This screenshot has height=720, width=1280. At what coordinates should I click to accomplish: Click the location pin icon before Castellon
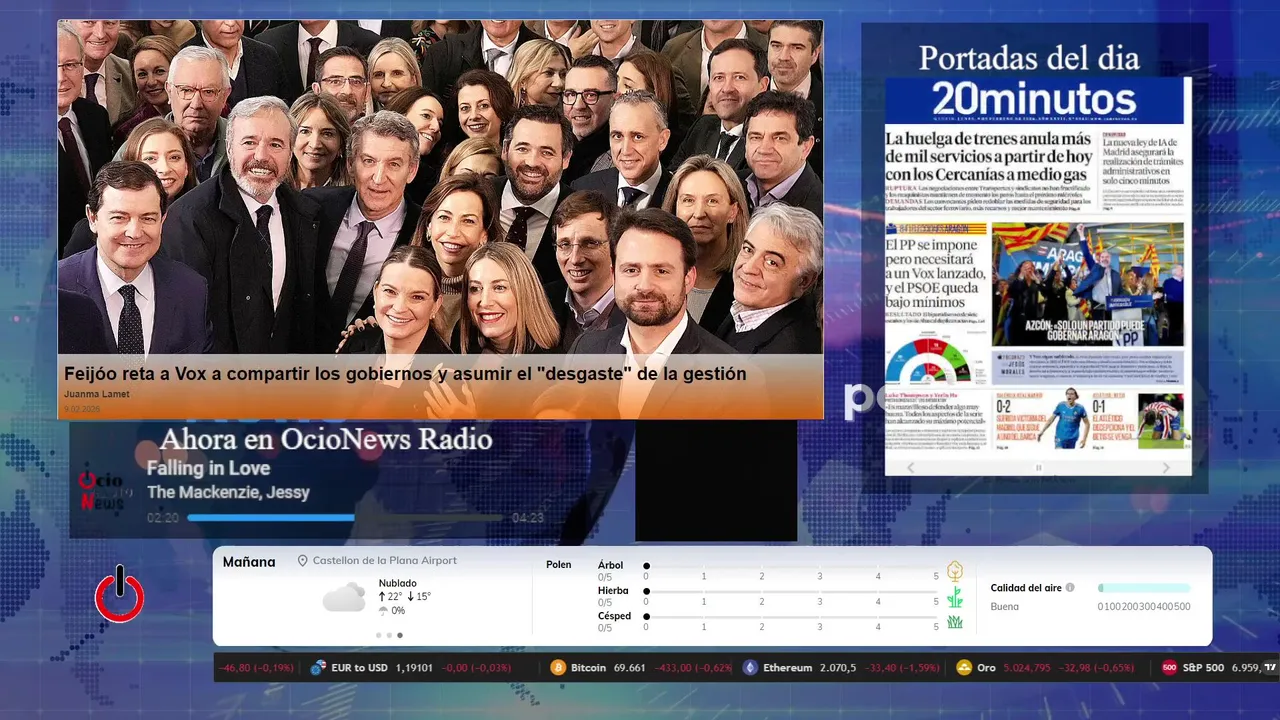click(x=303, y=562)
